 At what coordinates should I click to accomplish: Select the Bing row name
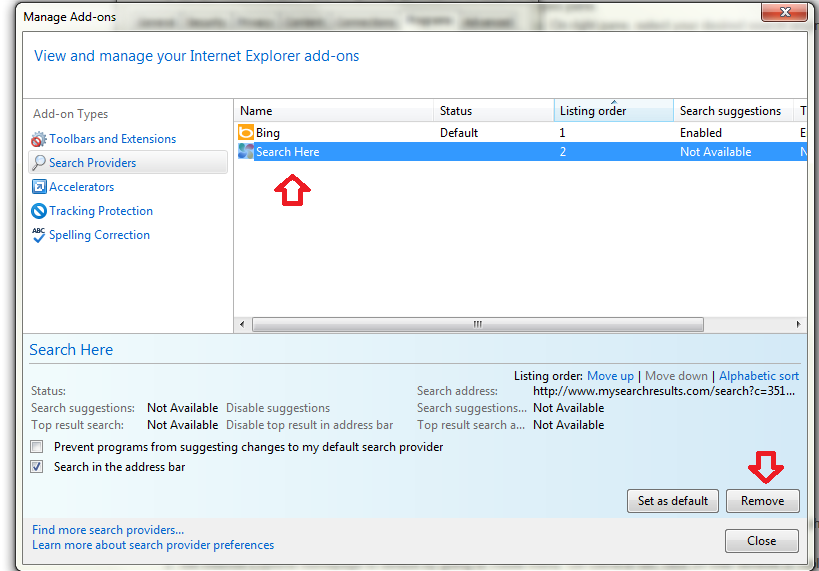(x=268, y=133)
